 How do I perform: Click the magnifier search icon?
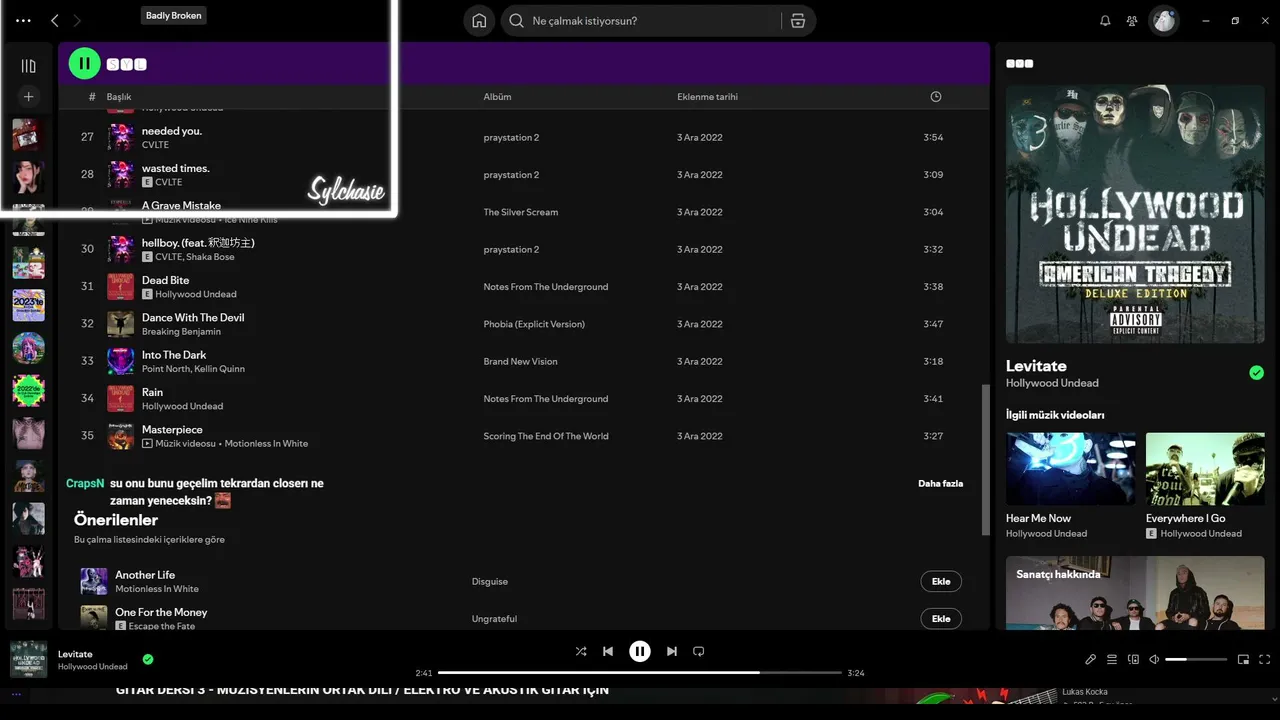click(517, 21)
